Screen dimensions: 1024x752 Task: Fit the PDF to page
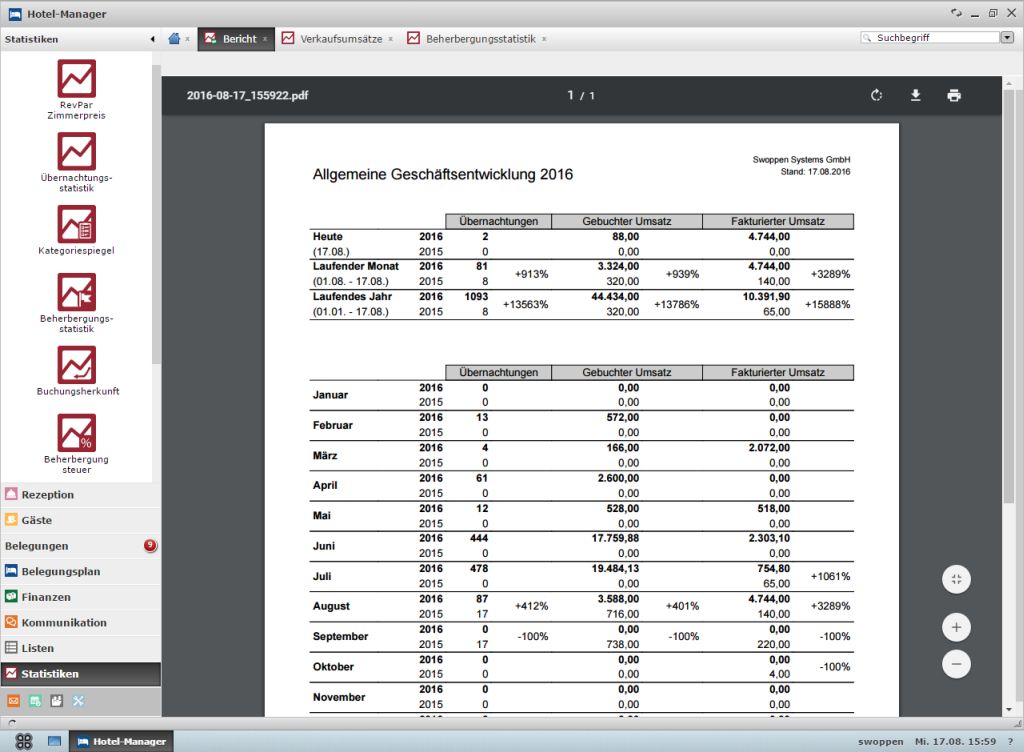[x=956, y=579]
